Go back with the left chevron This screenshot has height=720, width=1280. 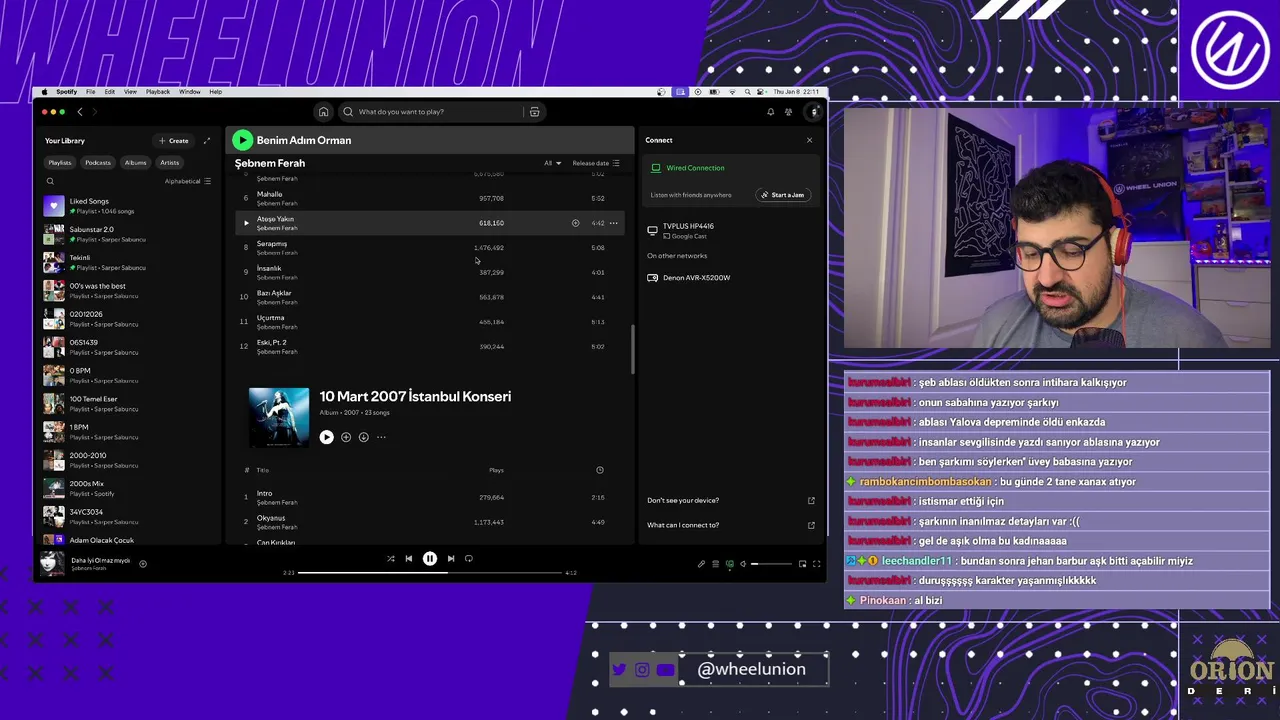pos(80,112)
